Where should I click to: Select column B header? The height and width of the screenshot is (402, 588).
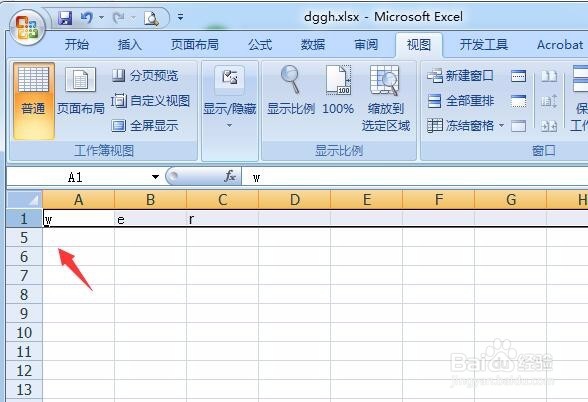[x=150, y=200]
